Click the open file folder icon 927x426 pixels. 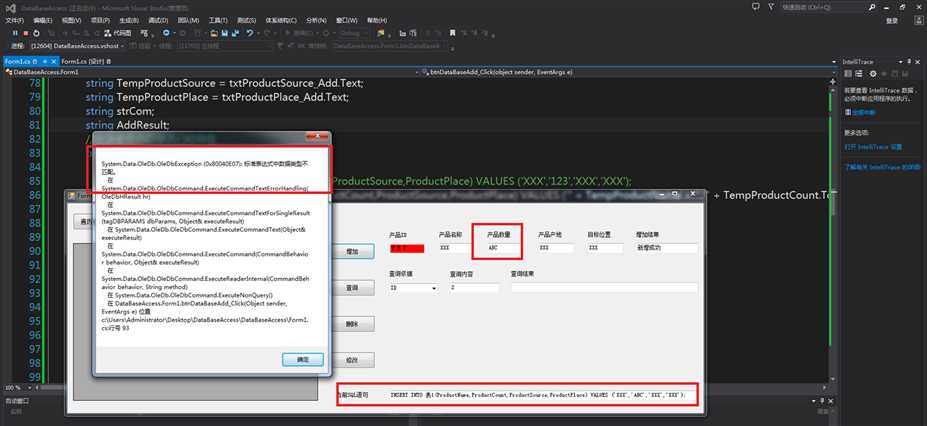215,33
